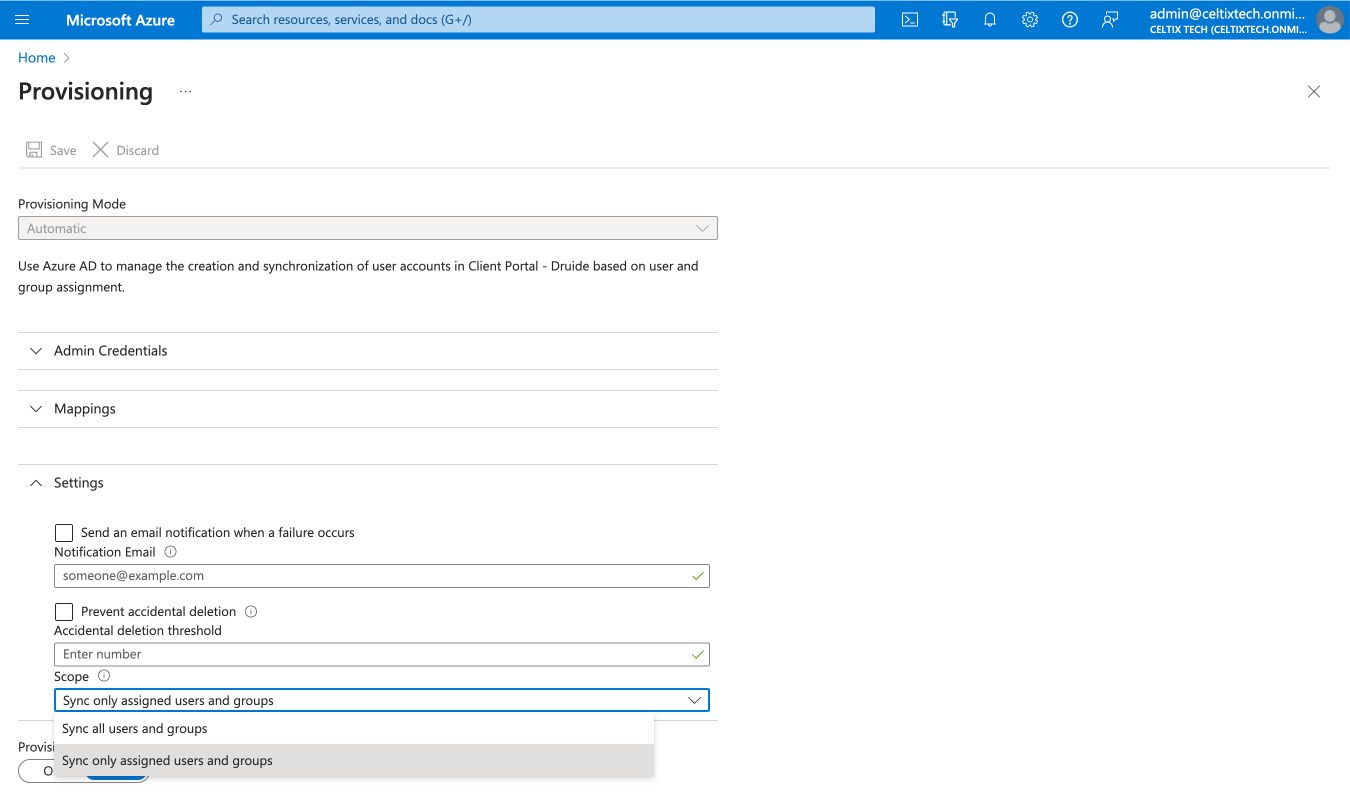The height and width of the screenshot is (796, 1350).
Task: Click the info icon next to Scope
Action: pos(104,676)
